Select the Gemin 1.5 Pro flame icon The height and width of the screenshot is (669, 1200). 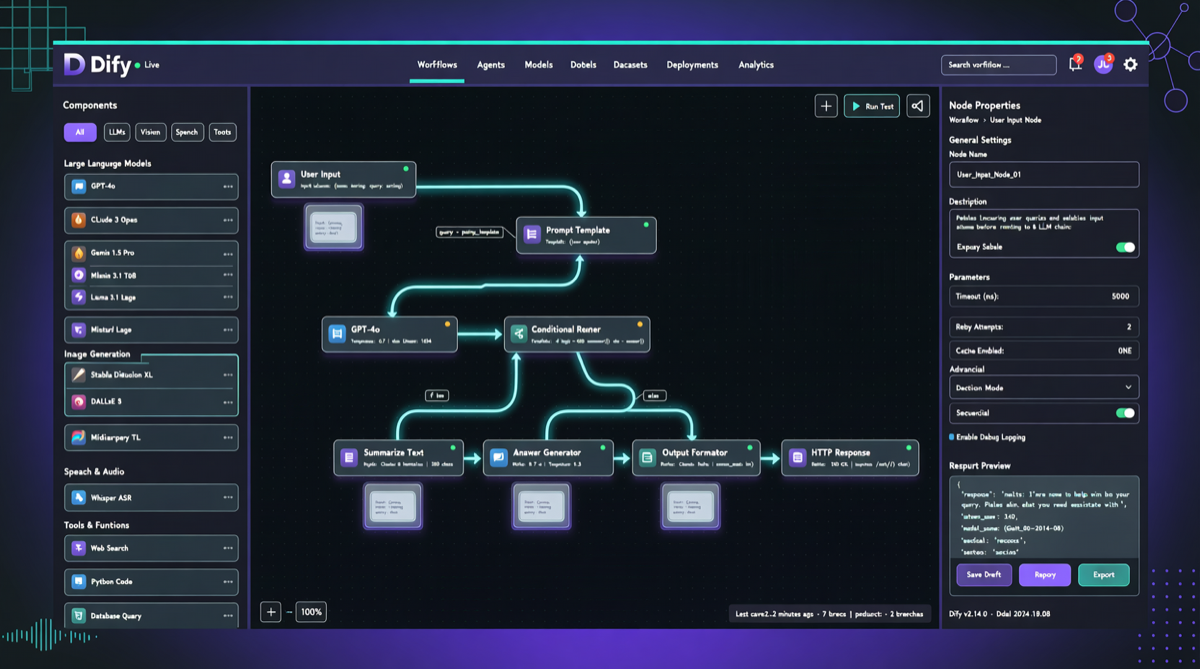78,253
